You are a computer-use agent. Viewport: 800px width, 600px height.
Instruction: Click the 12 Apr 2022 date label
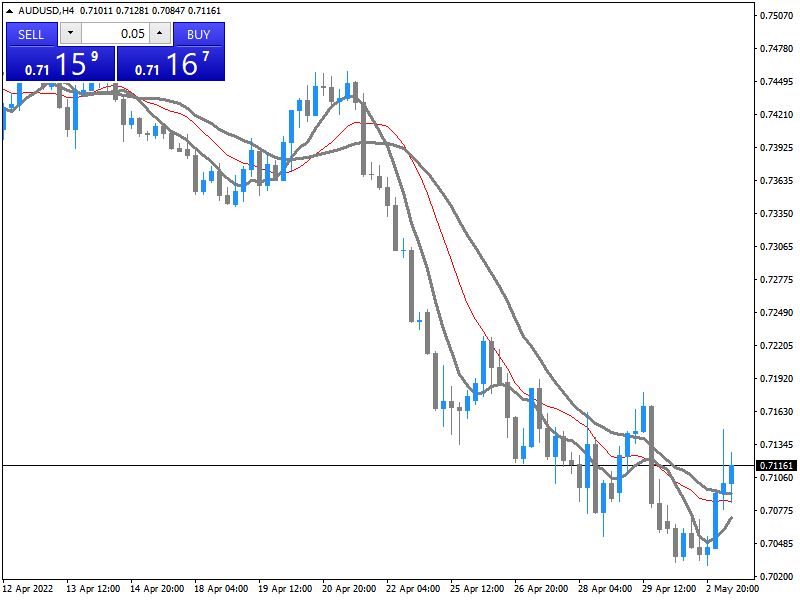coord(27,589)
